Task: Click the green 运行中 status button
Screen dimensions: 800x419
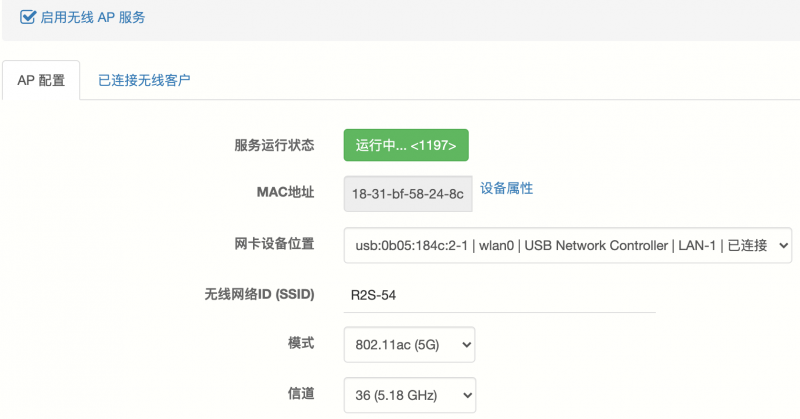Action: tap(406, 145)
